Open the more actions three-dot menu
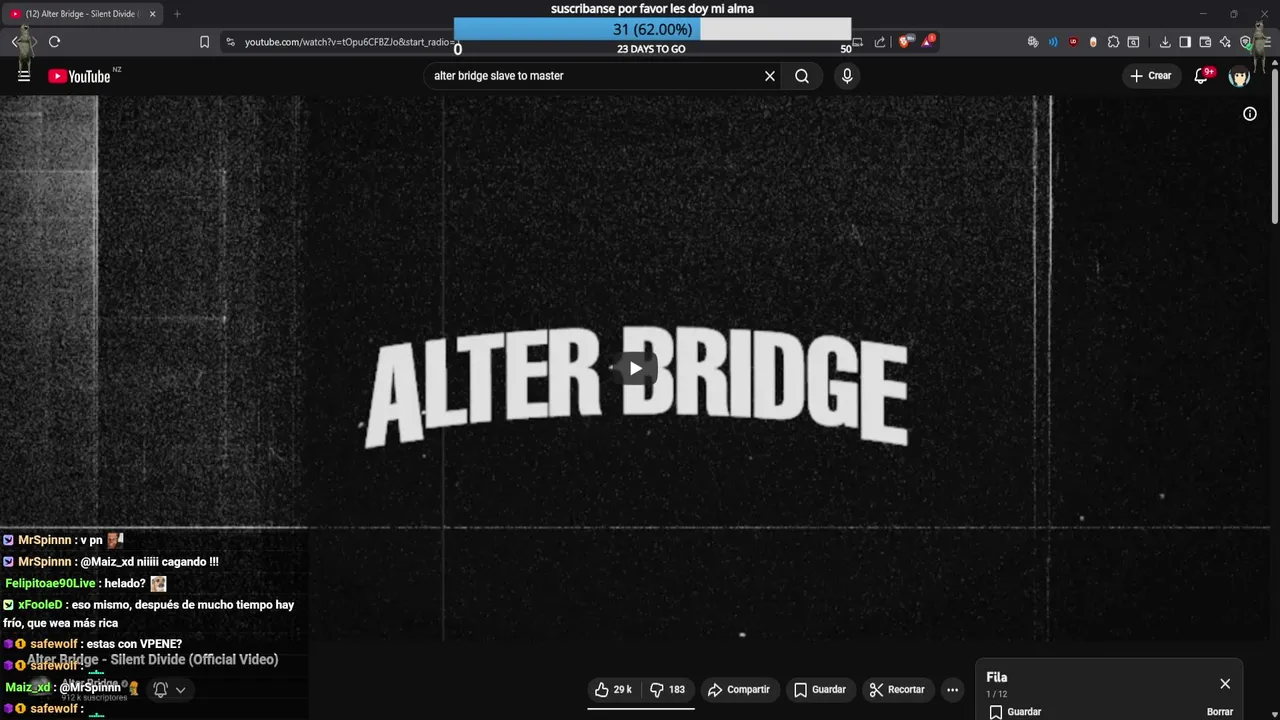This screenshot has width=1280, height=720. click(953, 690)
